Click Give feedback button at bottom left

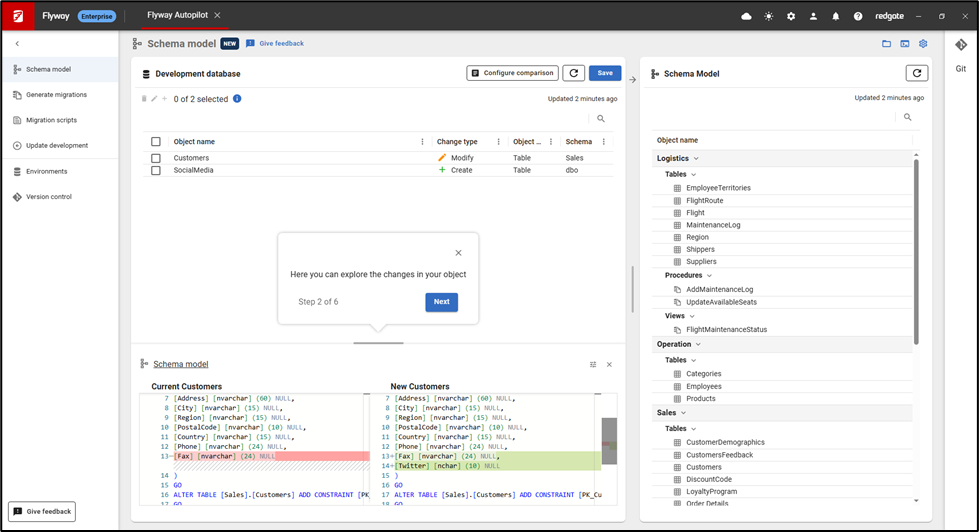tap(42, 511)
